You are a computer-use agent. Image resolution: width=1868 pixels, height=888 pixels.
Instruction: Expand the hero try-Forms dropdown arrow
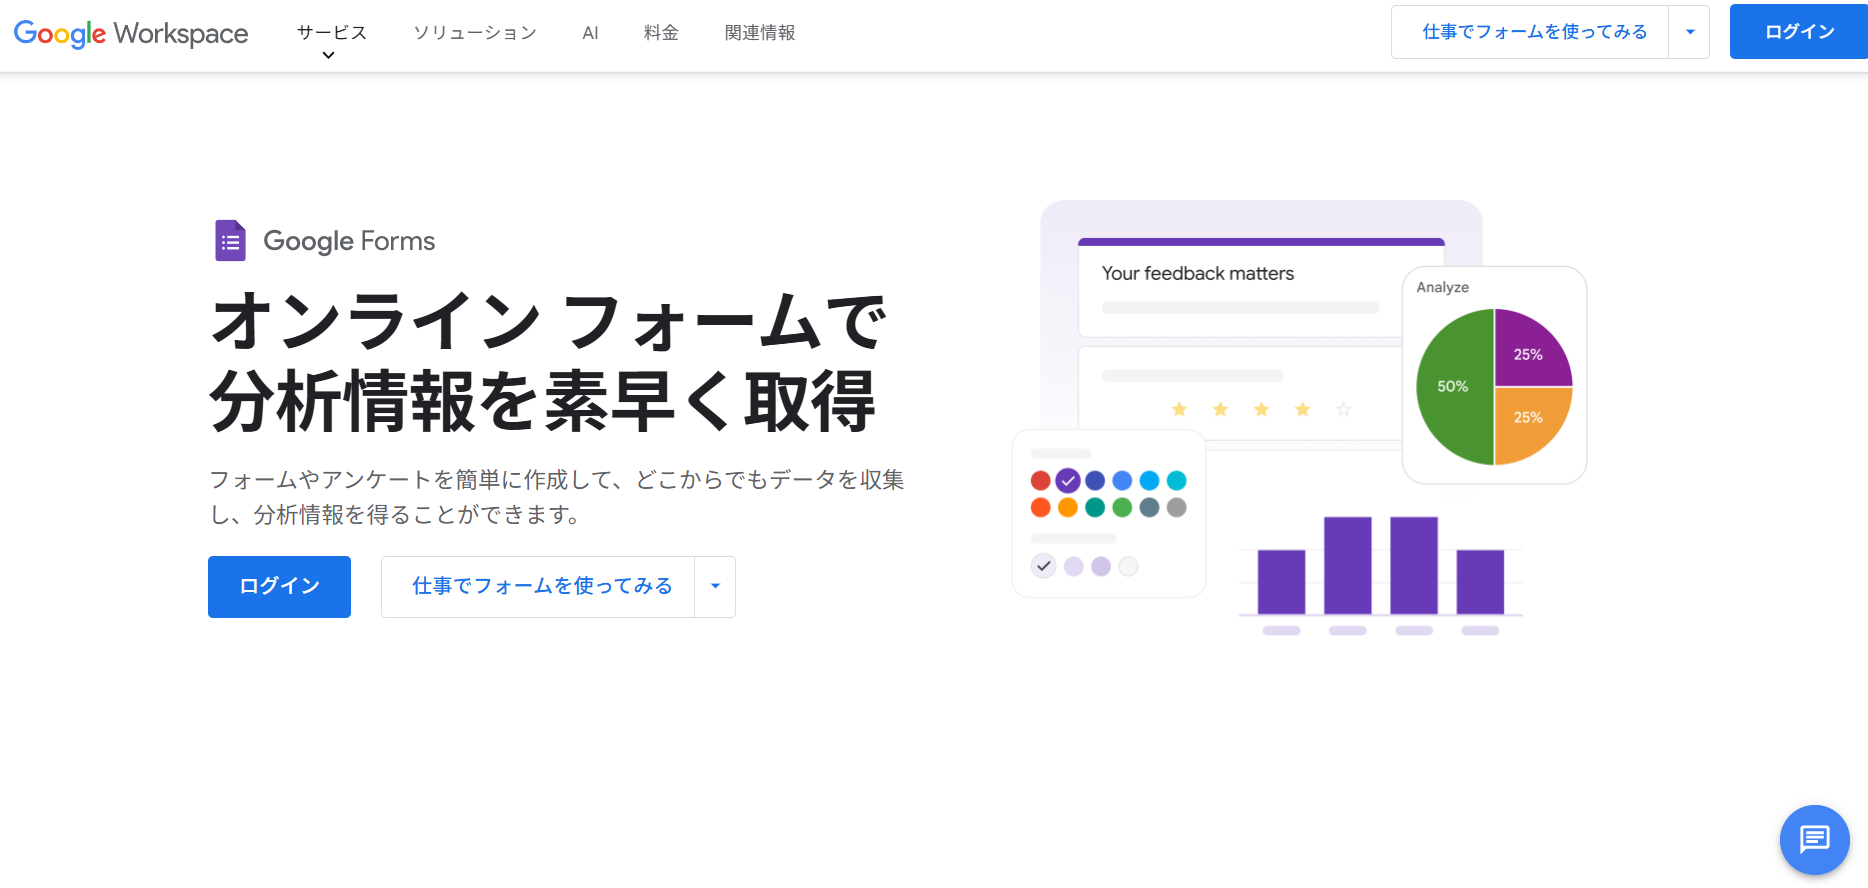(x=715, y=587)
